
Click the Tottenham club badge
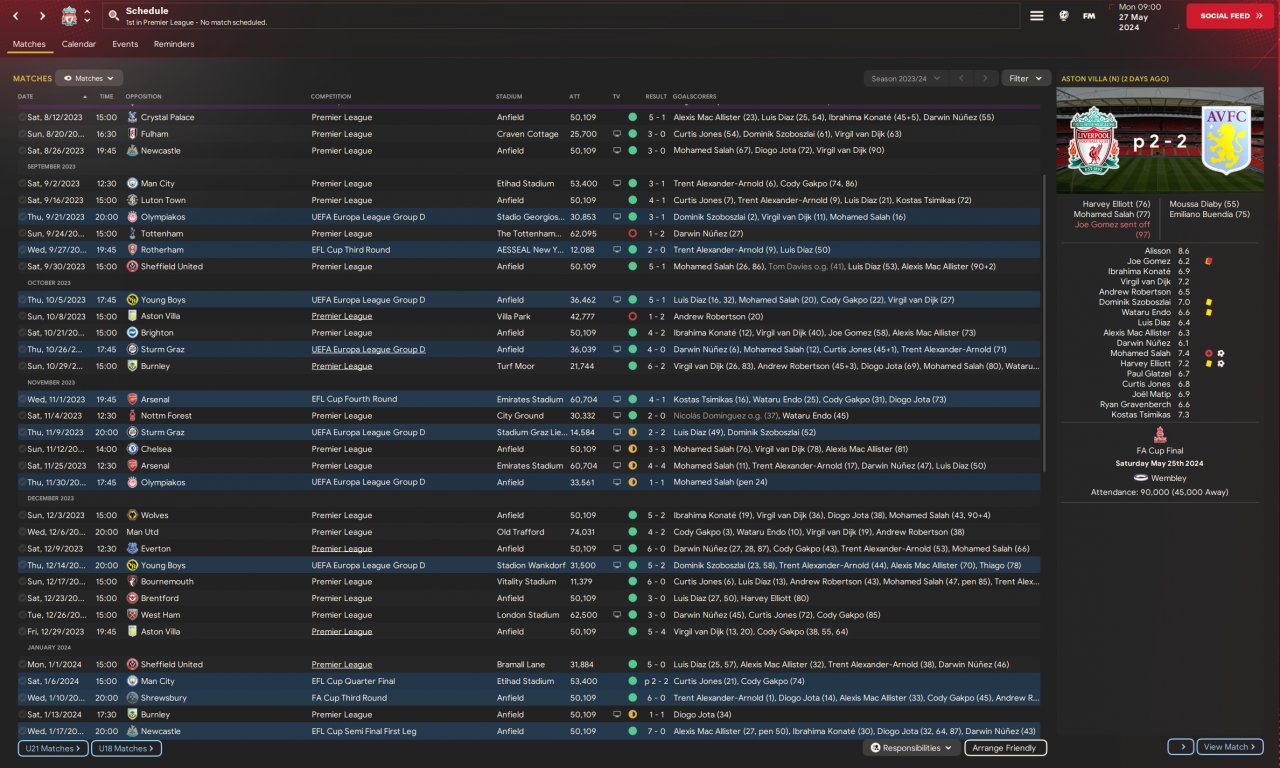132,233
